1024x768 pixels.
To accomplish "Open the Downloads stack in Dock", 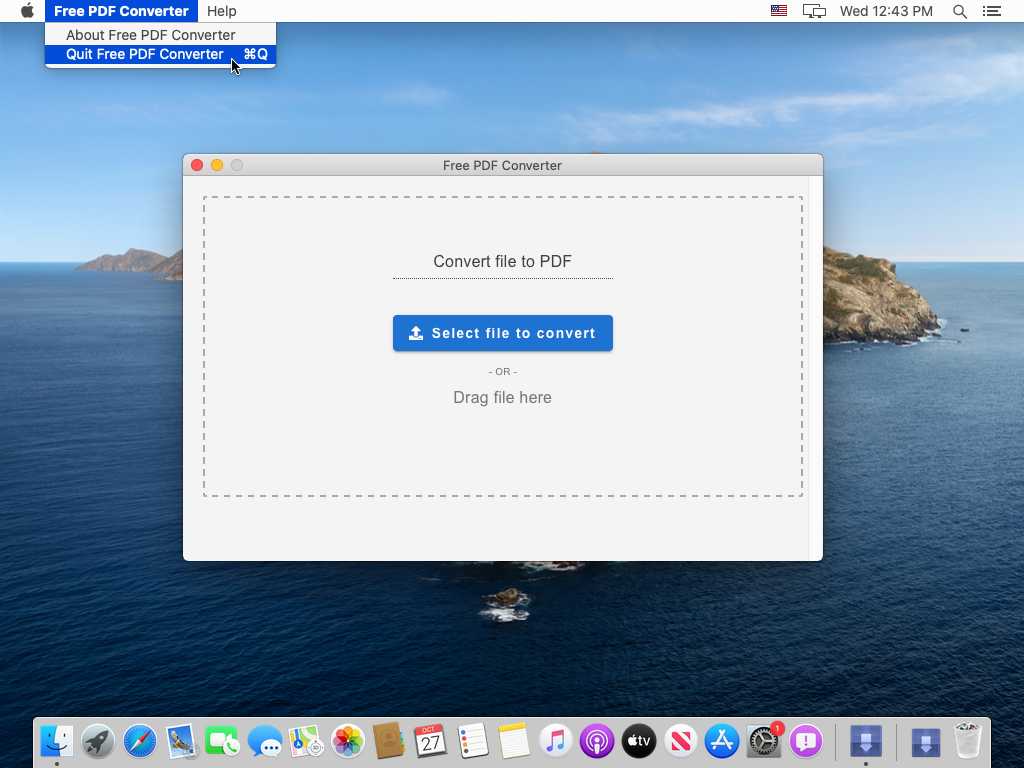I will click(x=925, y=741).
